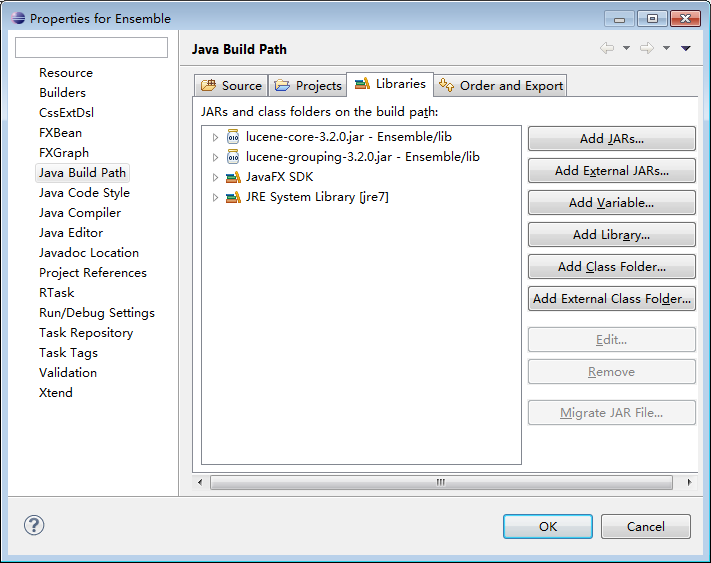Open the view menu dropdown triangle
Screen dimensions: 711x563
(686, 48)
